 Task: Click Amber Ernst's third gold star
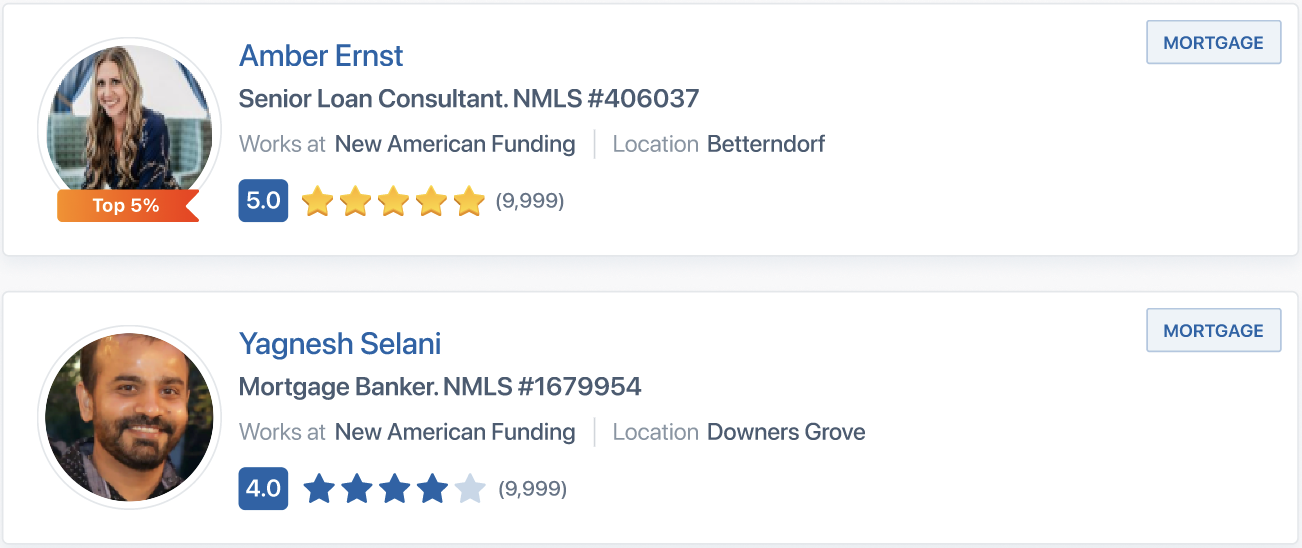point(393,201)
